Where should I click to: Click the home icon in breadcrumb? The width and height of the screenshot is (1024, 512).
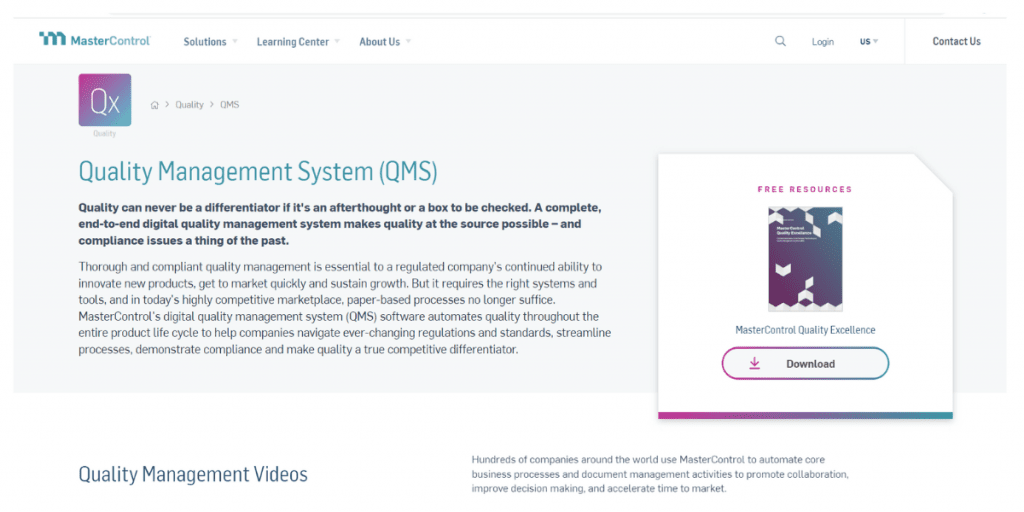click(155, 105)
